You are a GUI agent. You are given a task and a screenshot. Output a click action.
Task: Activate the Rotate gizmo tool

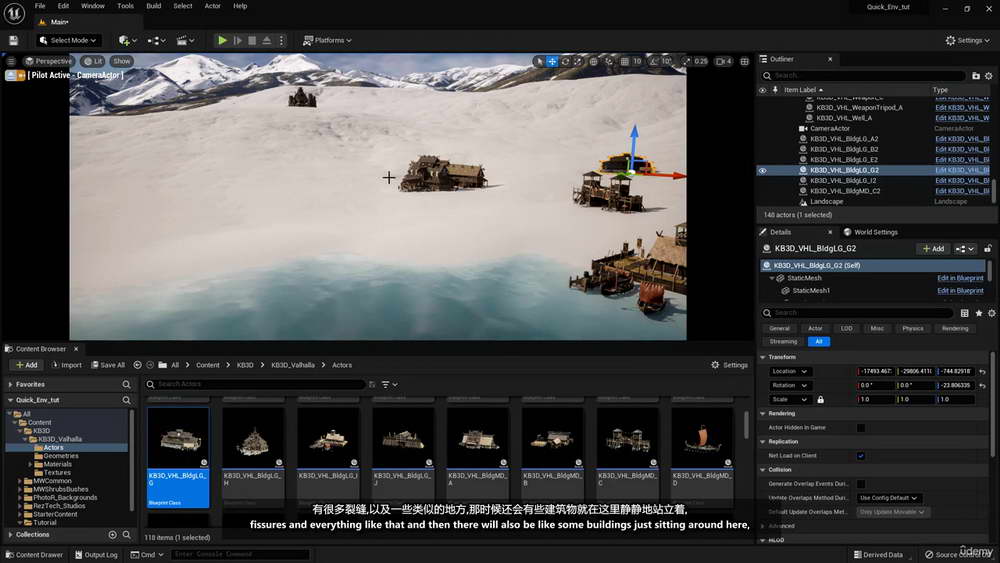(565, 61)
